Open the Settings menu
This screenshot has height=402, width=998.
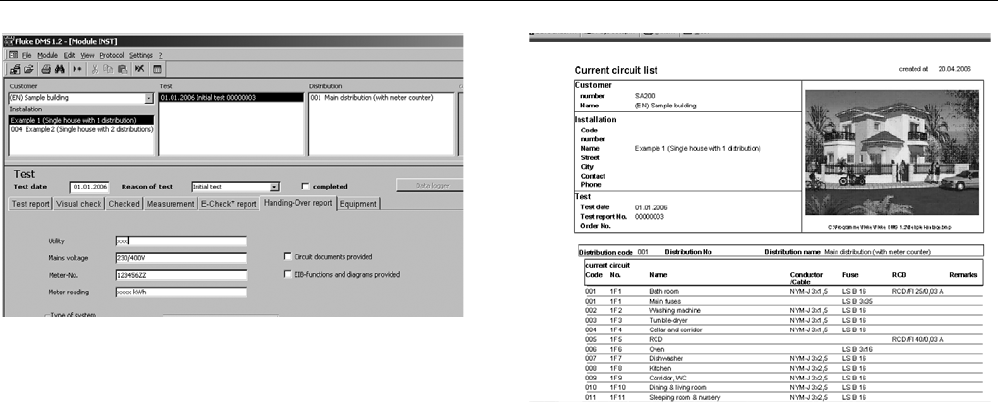click(x=141, y=55)
